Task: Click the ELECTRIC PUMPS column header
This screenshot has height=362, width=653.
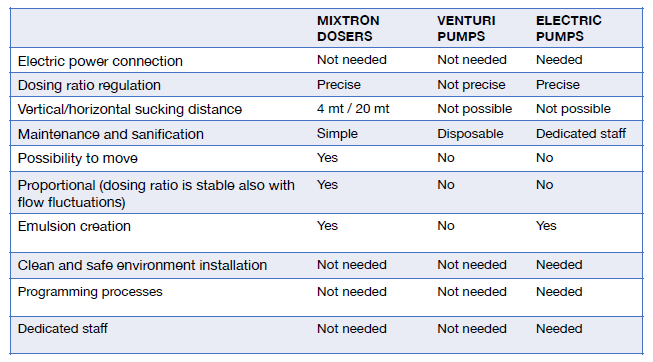Action: click(x=568, y=28)
